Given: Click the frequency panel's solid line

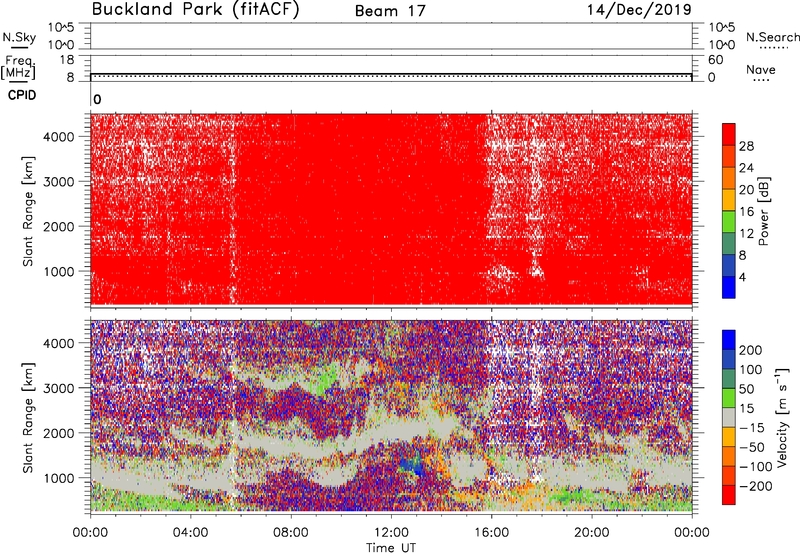Looking at the screenshot, I should [x=391, y=73].
